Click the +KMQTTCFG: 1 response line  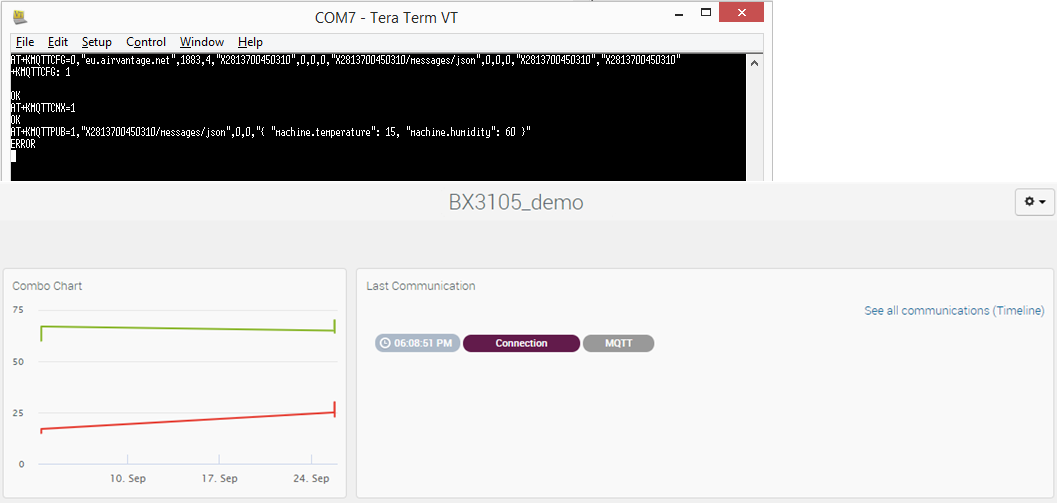(40, 71)
